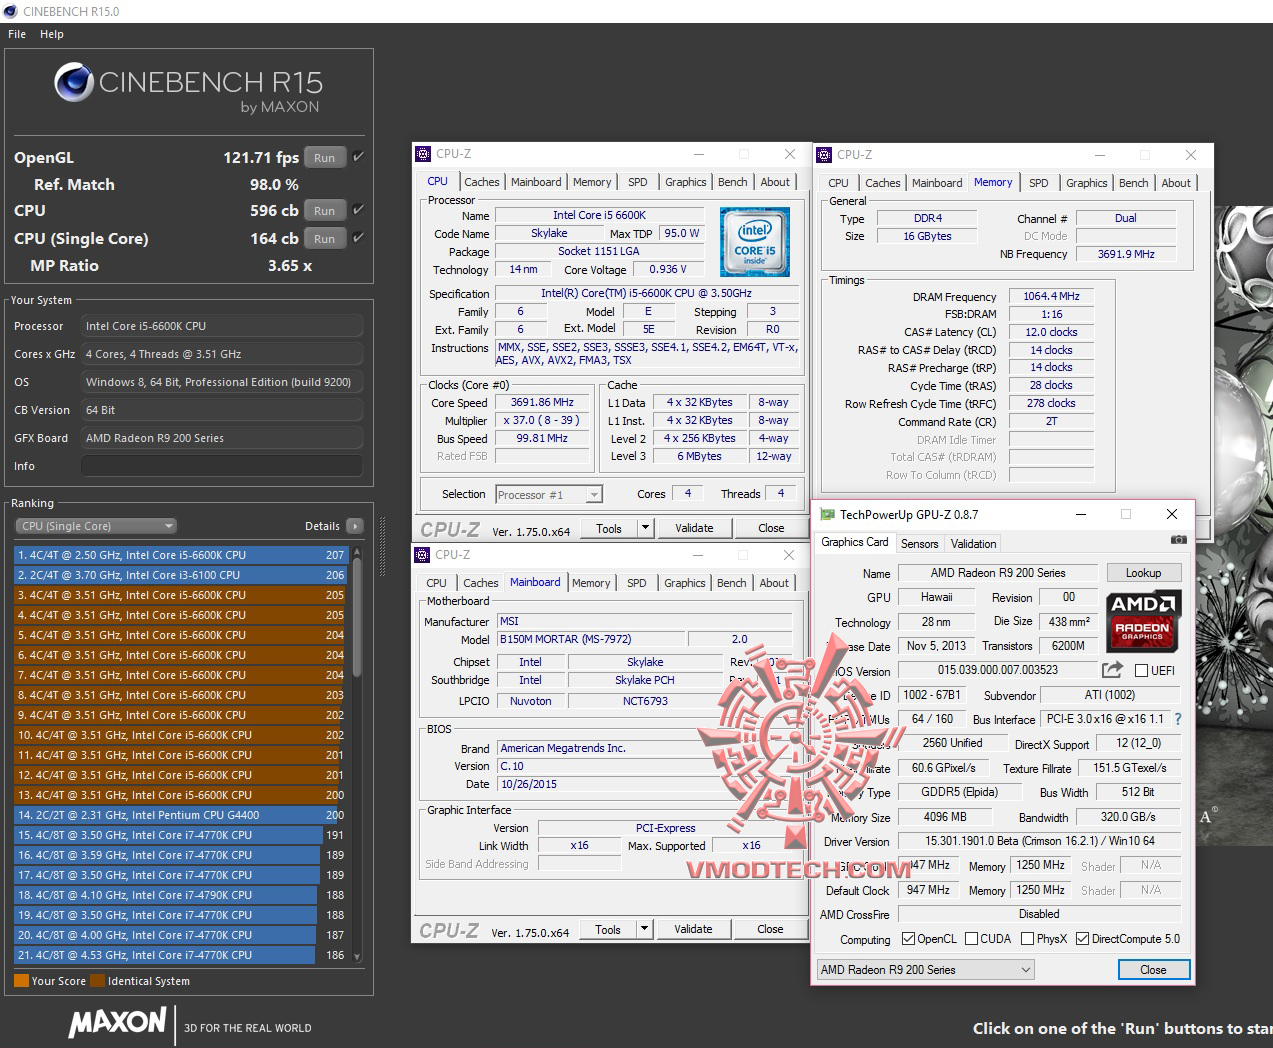The image size is (1273, 1048).
Task: Switch to Bench tab in Mainboard window
Action: 731,583
